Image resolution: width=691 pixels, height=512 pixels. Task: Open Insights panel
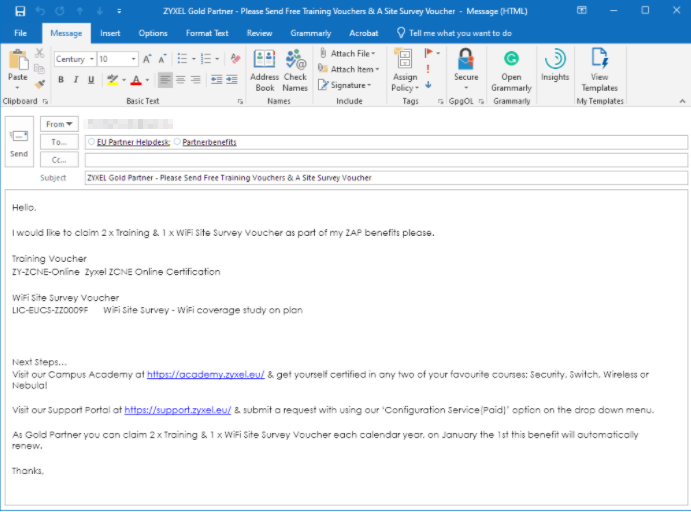tap(555, 66)
